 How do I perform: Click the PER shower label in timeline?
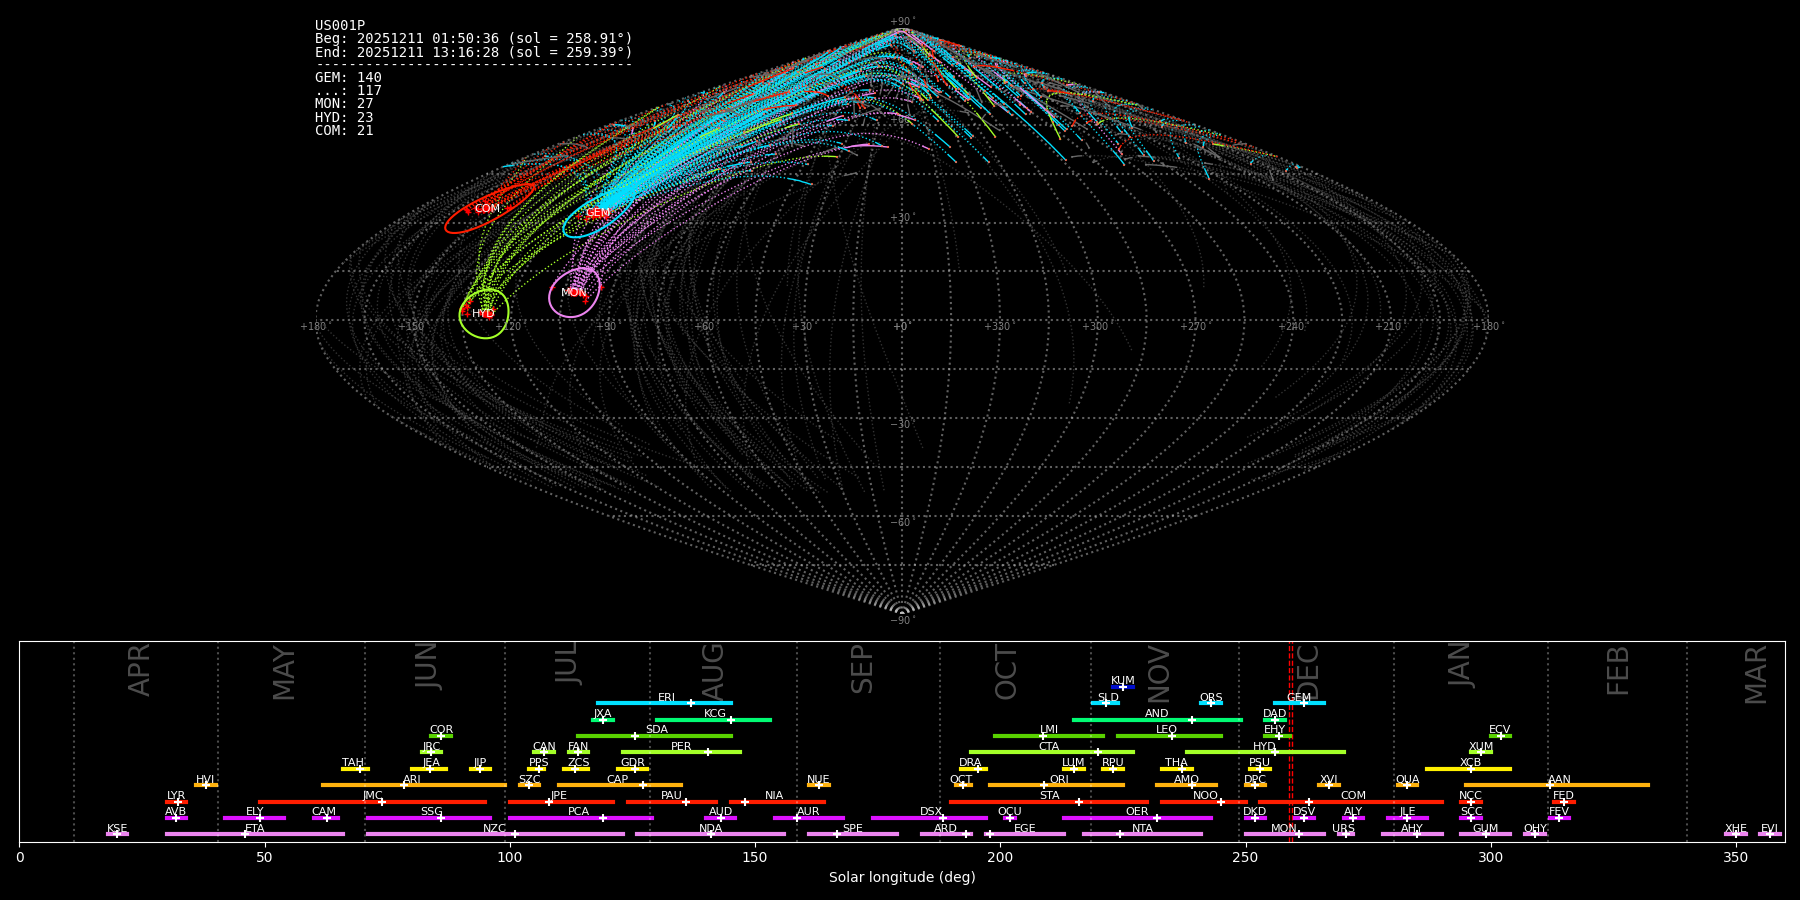tap(681, 747)
